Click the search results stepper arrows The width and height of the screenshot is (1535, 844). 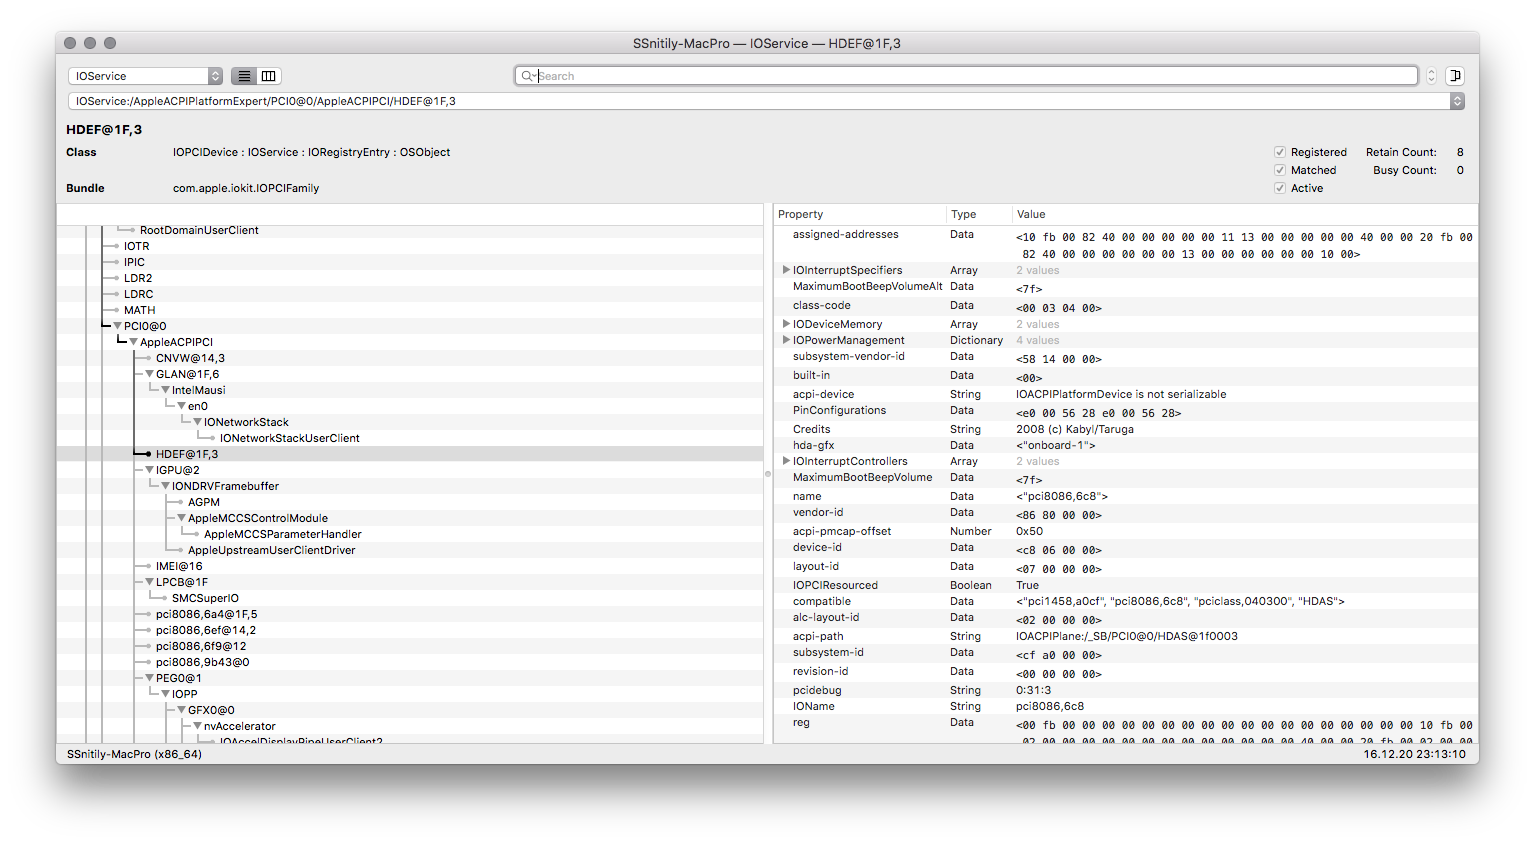coord(1431,76)
